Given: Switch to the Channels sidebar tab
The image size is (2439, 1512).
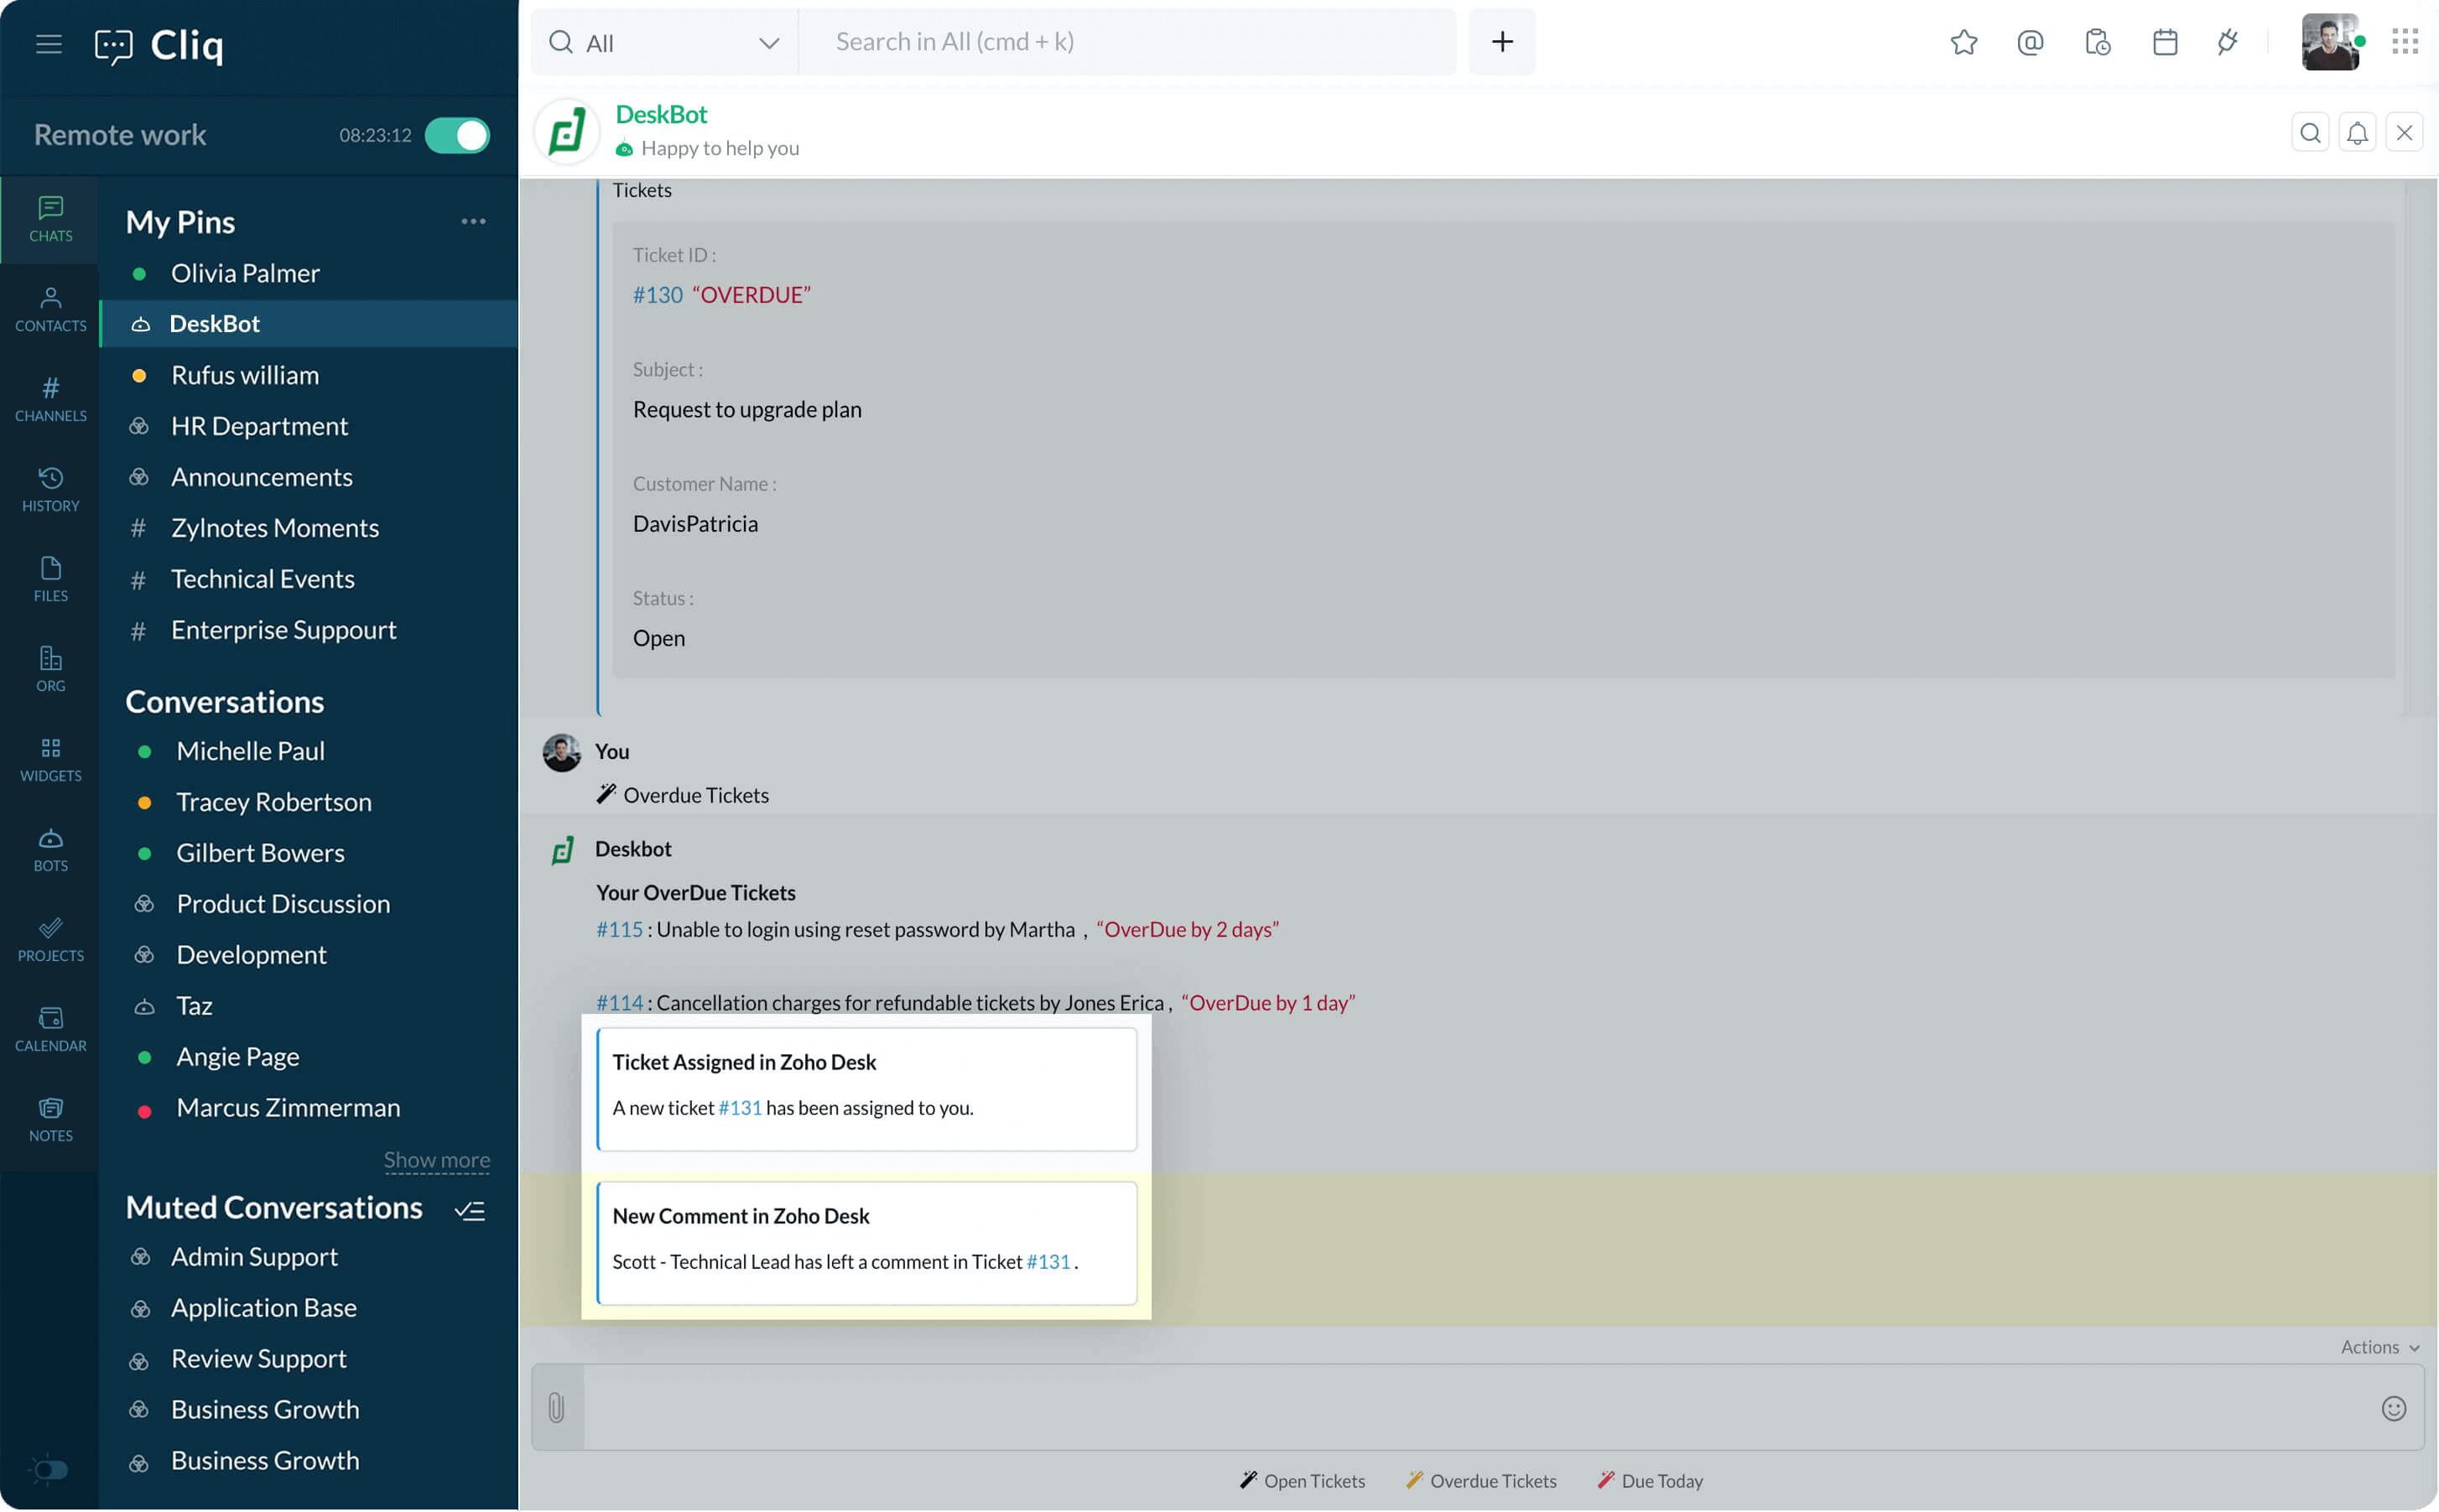Looking at the screenshot, I should [50, 398].
